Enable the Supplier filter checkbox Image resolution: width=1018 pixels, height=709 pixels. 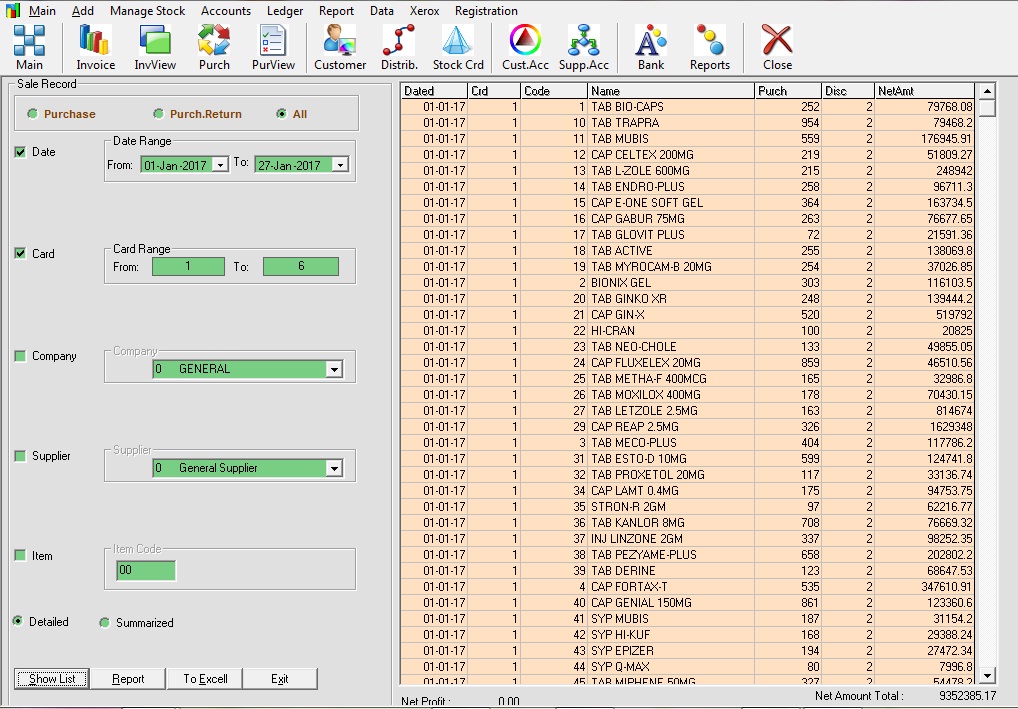20,456
